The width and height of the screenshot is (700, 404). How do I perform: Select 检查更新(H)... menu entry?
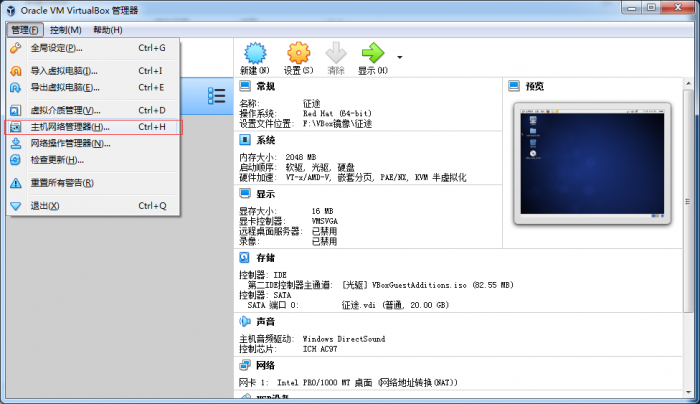click(x=93, y=160)
